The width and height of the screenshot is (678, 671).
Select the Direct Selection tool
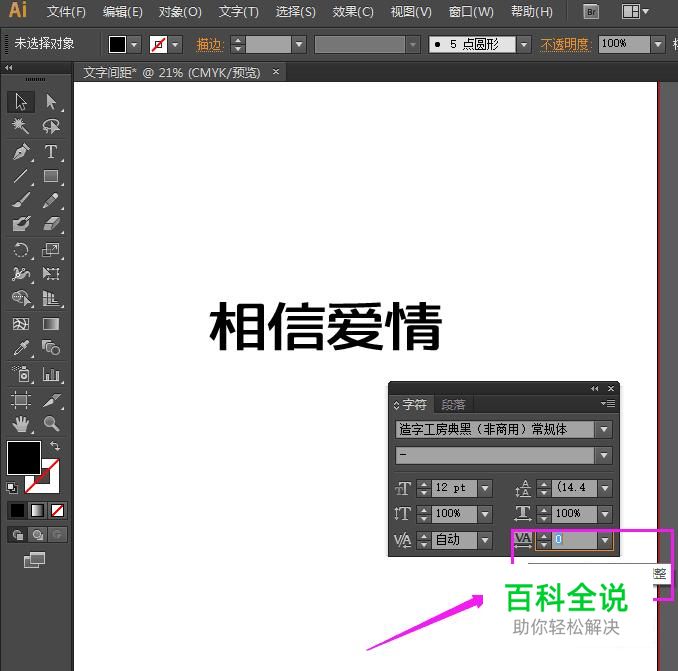[x=51, y=102]
